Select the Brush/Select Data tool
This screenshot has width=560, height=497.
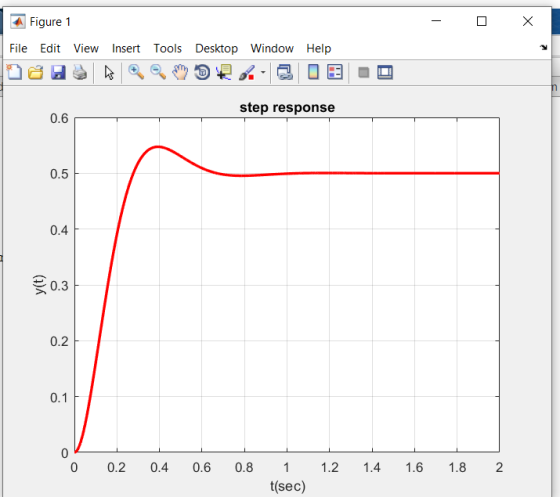tap(247, 72)
